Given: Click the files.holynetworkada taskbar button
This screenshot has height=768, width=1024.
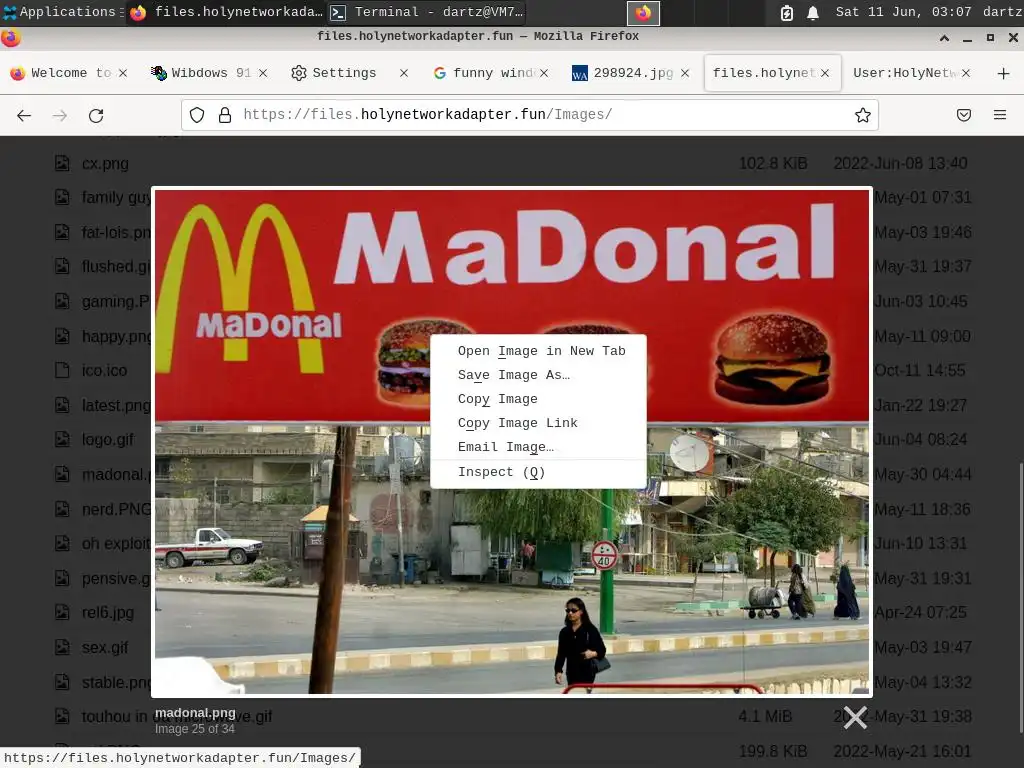Looking at the screenshot, I should (226, 12).
